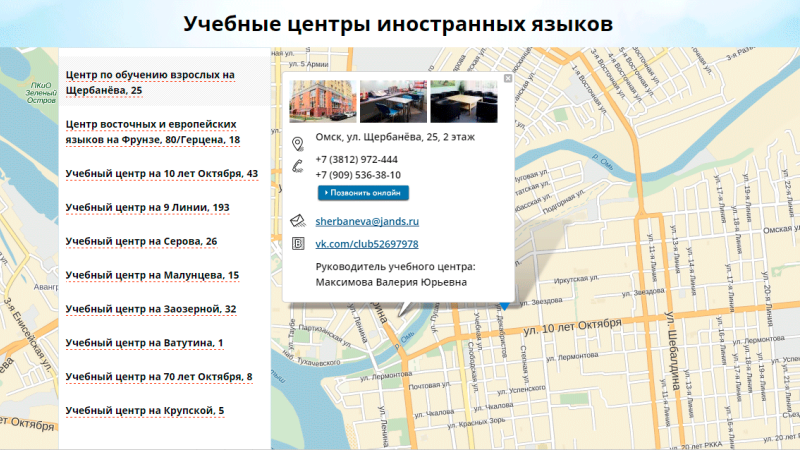Screen dimensions: 800x450
Task: Click the phone handset icon
Action: point(297,166)
